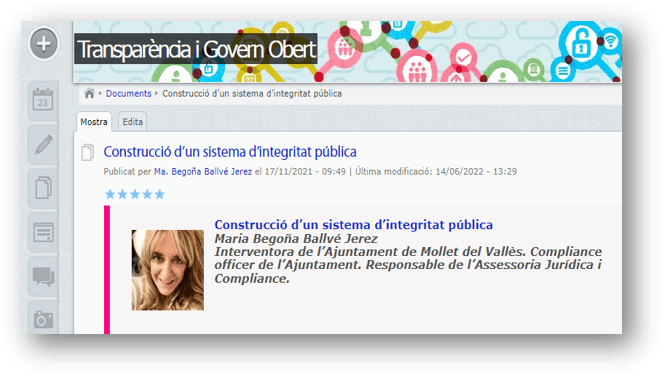The width and height of the screenshot is (664, 376).
Task: Rate the document with the first star
Action: click(110, 194)
